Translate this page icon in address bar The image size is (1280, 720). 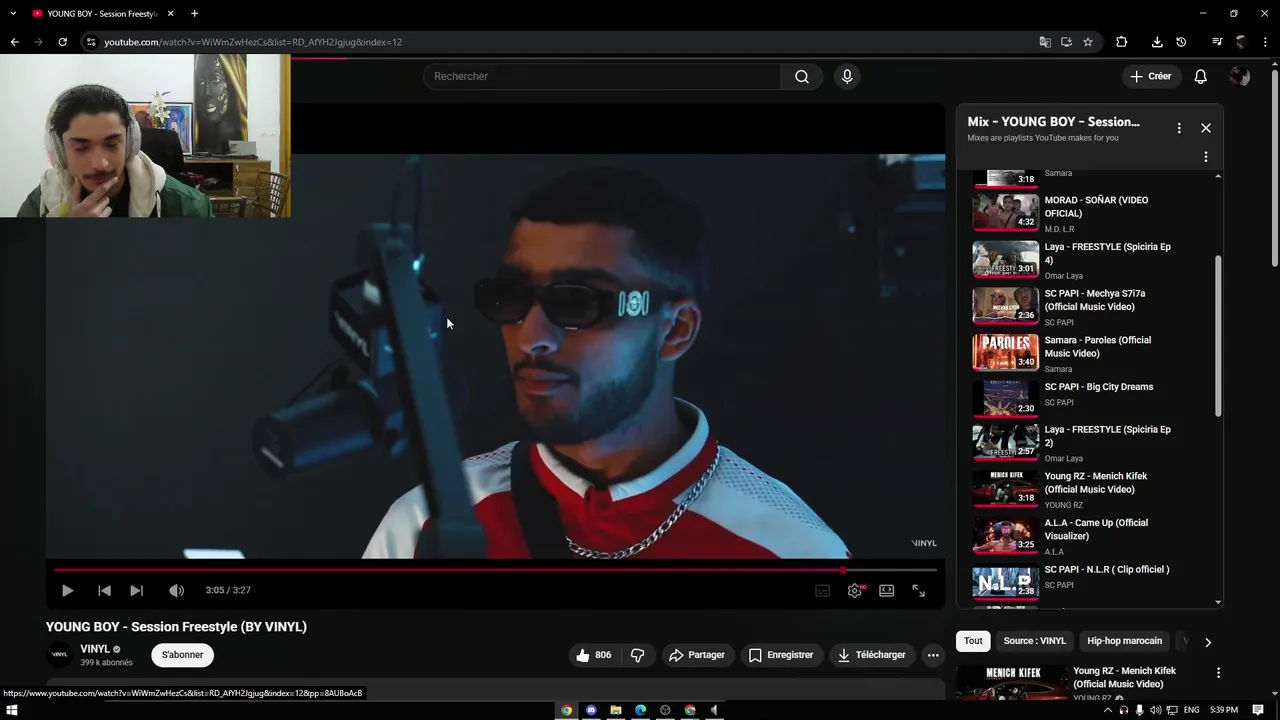point(1045,42)
